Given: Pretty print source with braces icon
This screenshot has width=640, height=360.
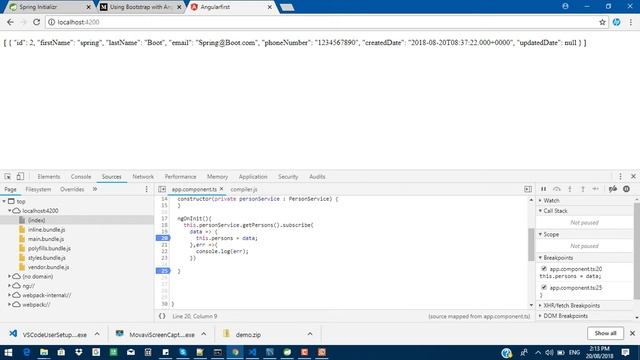Looking at the screenshot, I should click(x=162, y=316).
